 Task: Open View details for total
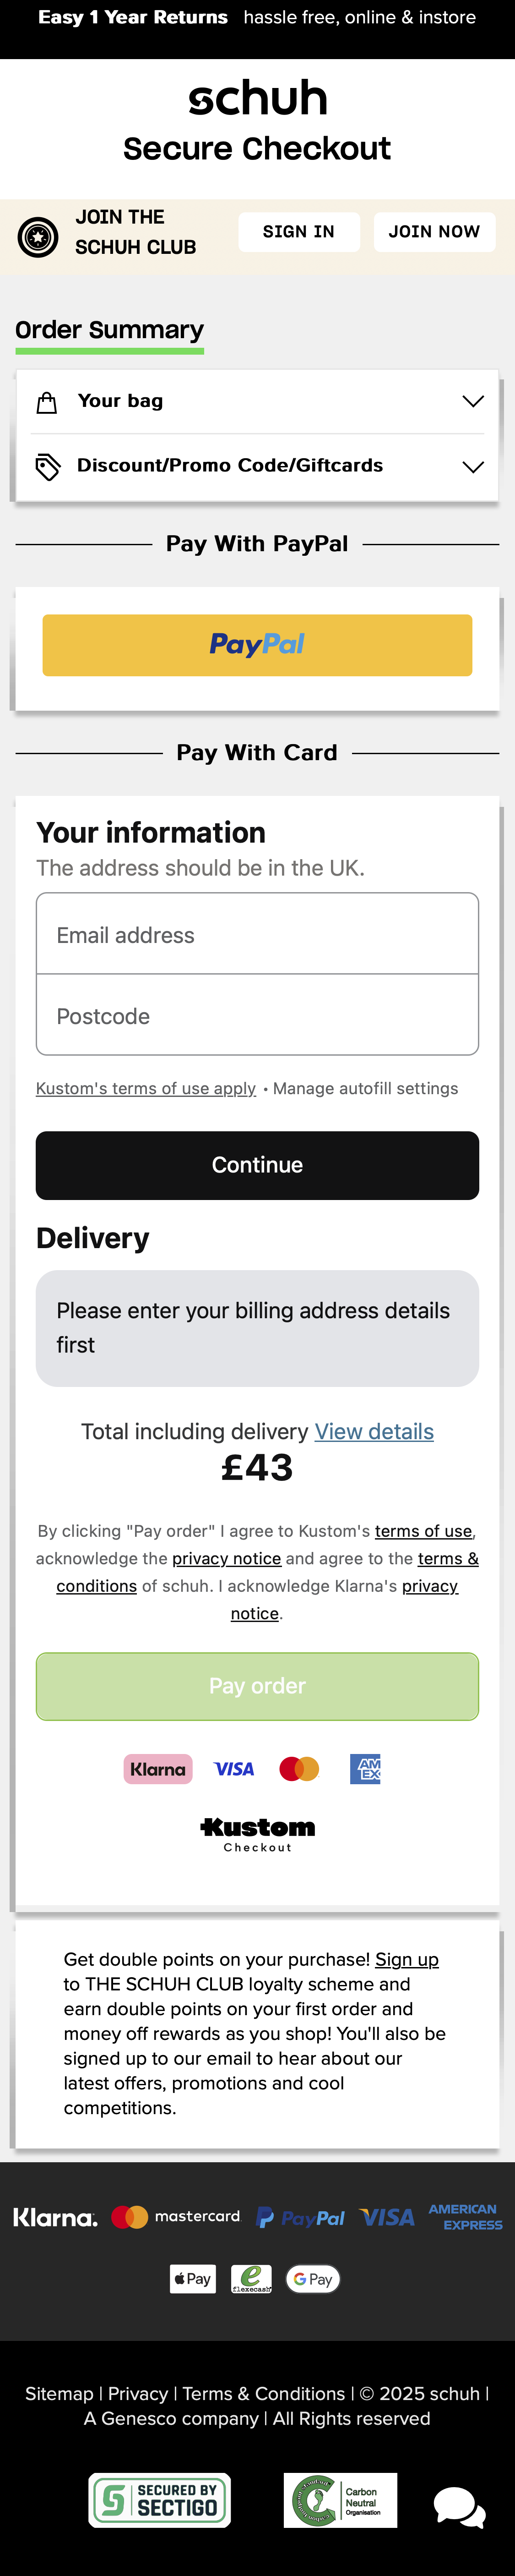(x=374, y=1431)
